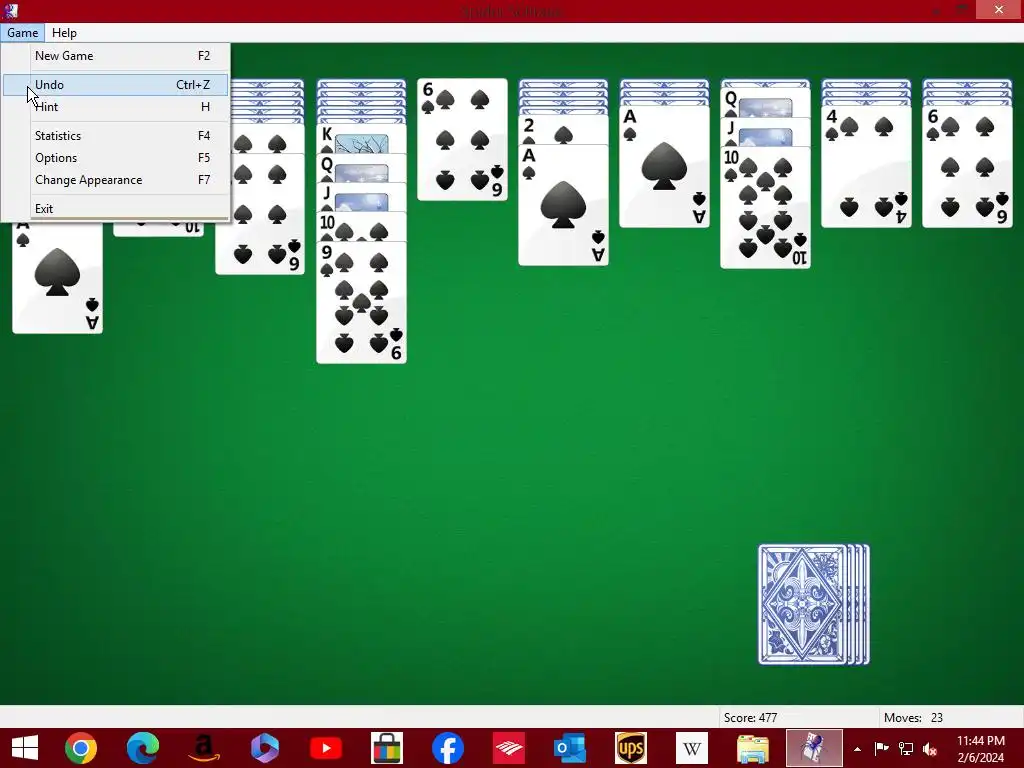The image size is (1024, 768).
Task: Open Options from the Game menu
Action: coord(116,158)
